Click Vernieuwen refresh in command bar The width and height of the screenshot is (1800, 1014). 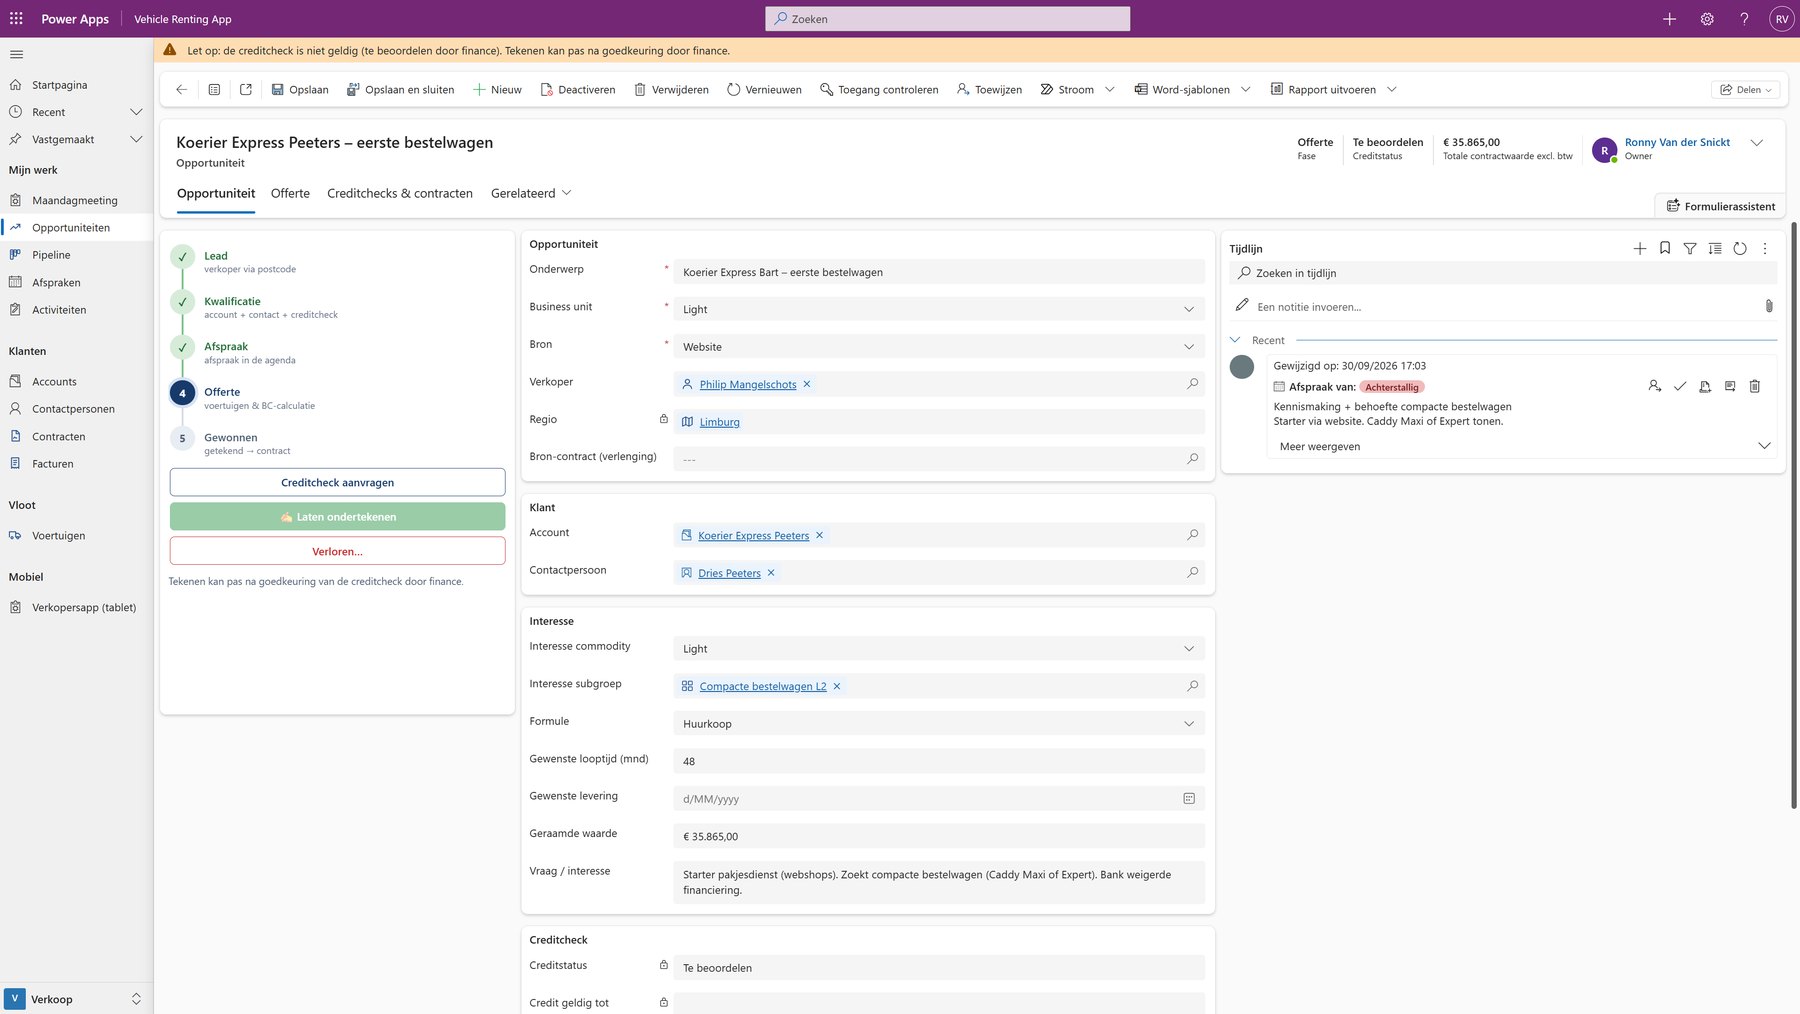coord(764,90)
